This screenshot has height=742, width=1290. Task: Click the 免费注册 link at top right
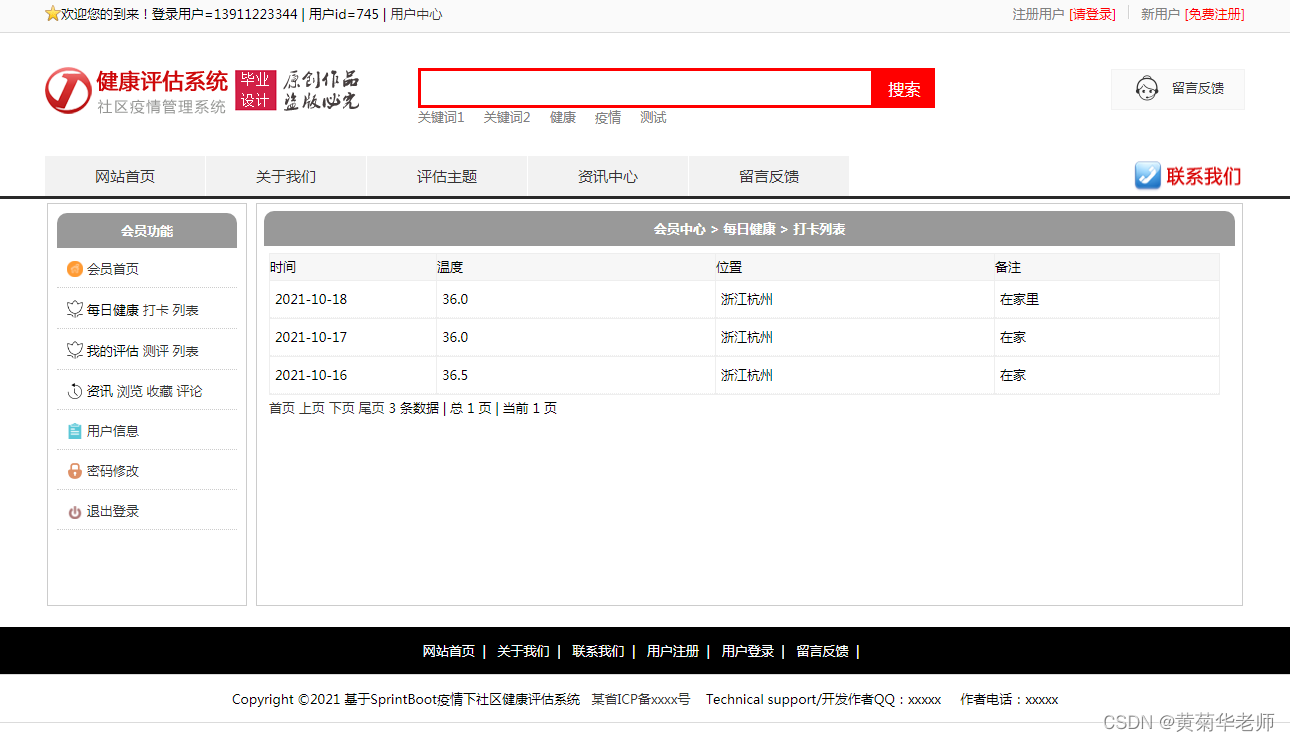1215,14
